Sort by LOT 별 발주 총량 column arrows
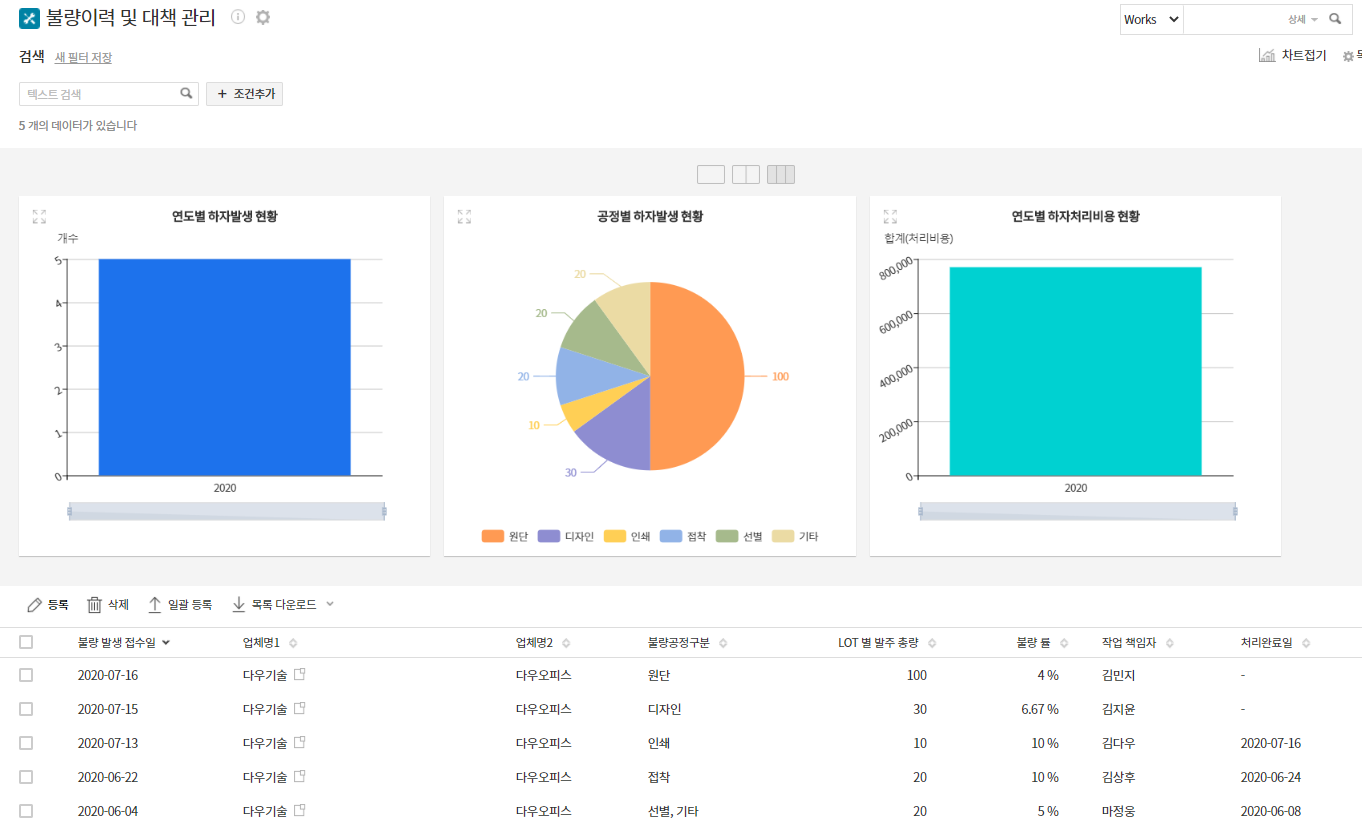The image size is (1362, 840). coord(932,643)
